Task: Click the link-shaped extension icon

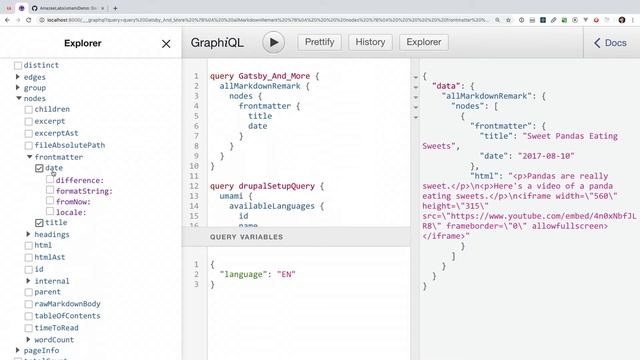Action: (553, 20)
